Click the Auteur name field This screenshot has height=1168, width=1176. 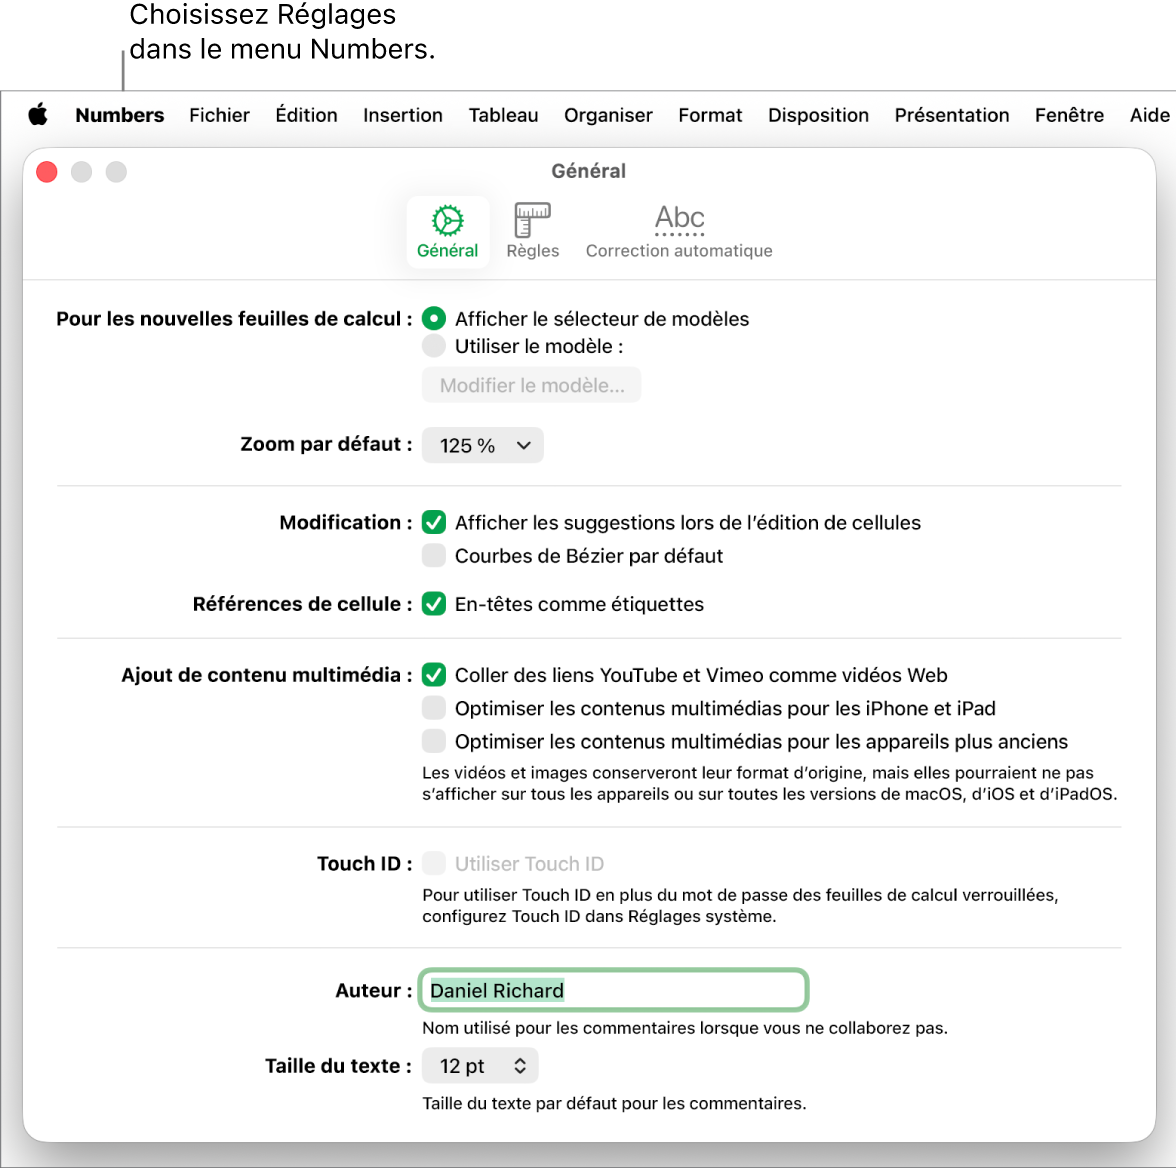[x=613, y=990]
